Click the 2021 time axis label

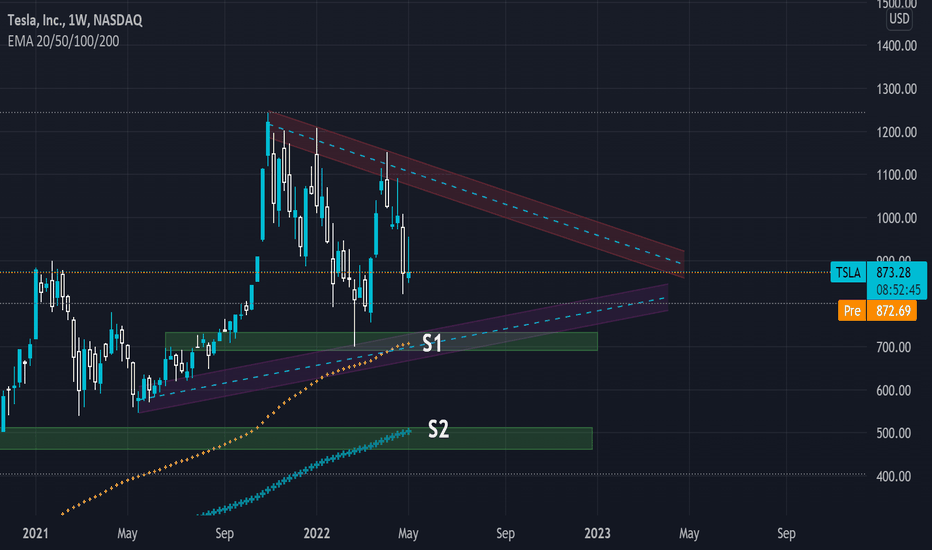click(x=35, y=533)
